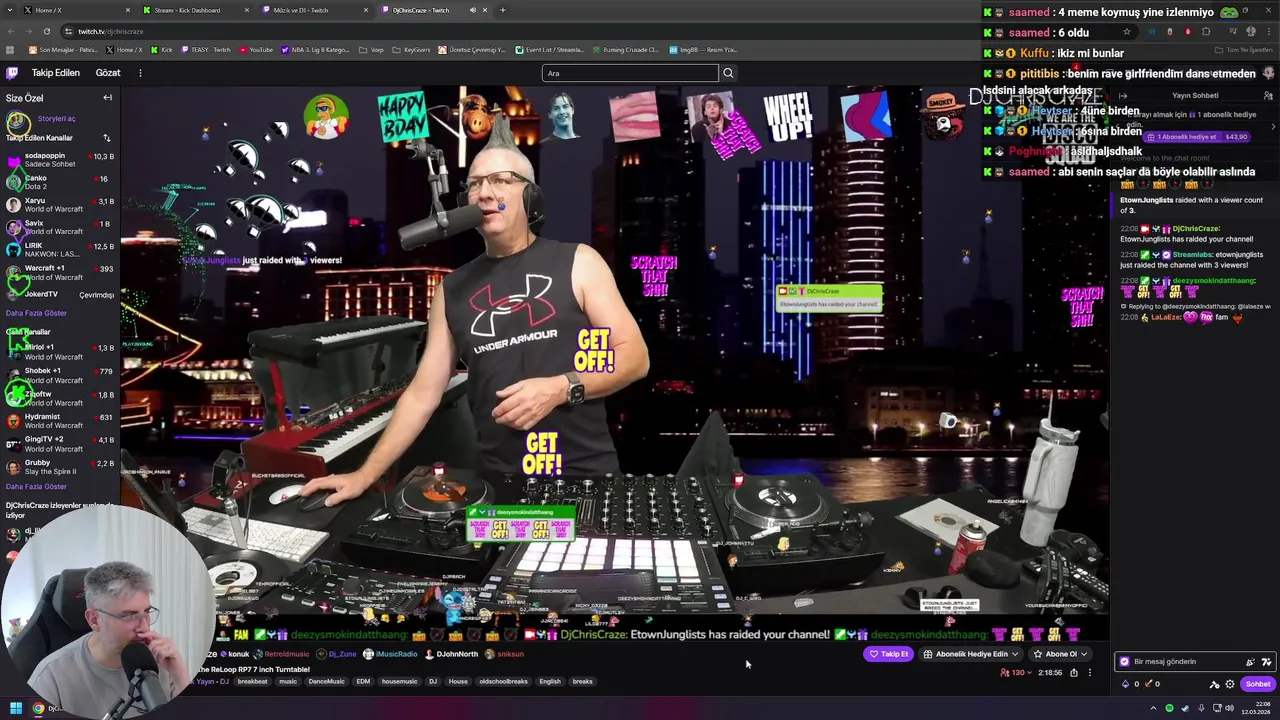Collapse the Size Özel sidebar arrow
Viewport: 1280px width, 720px height.
click(107, 98)
